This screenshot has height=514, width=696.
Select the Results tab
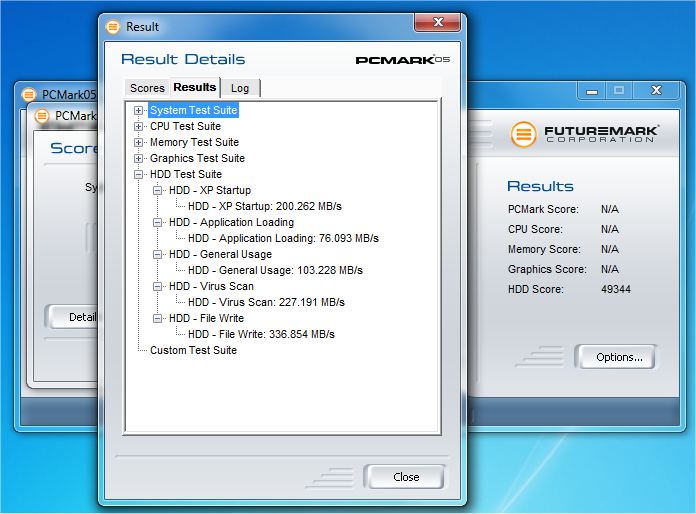[x=195, y=87]
